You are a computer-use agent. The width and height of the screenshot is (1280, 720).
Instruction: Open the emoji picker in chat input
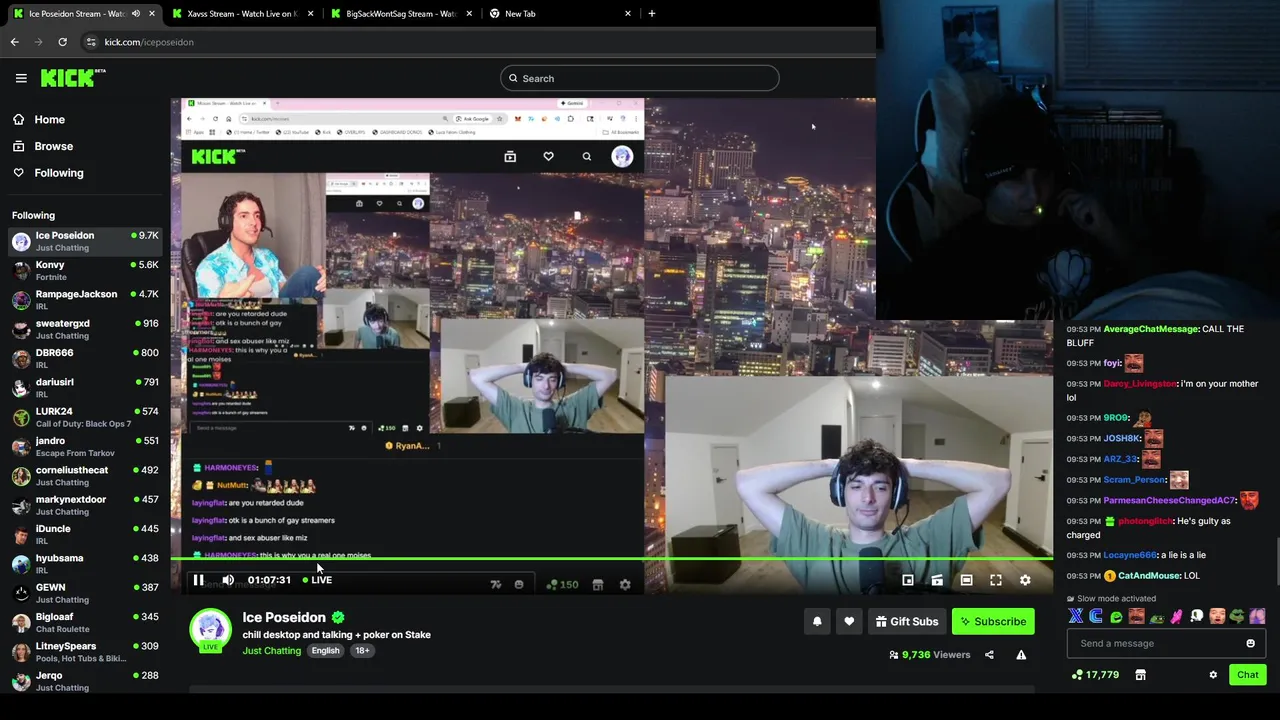click(1250, 644)
